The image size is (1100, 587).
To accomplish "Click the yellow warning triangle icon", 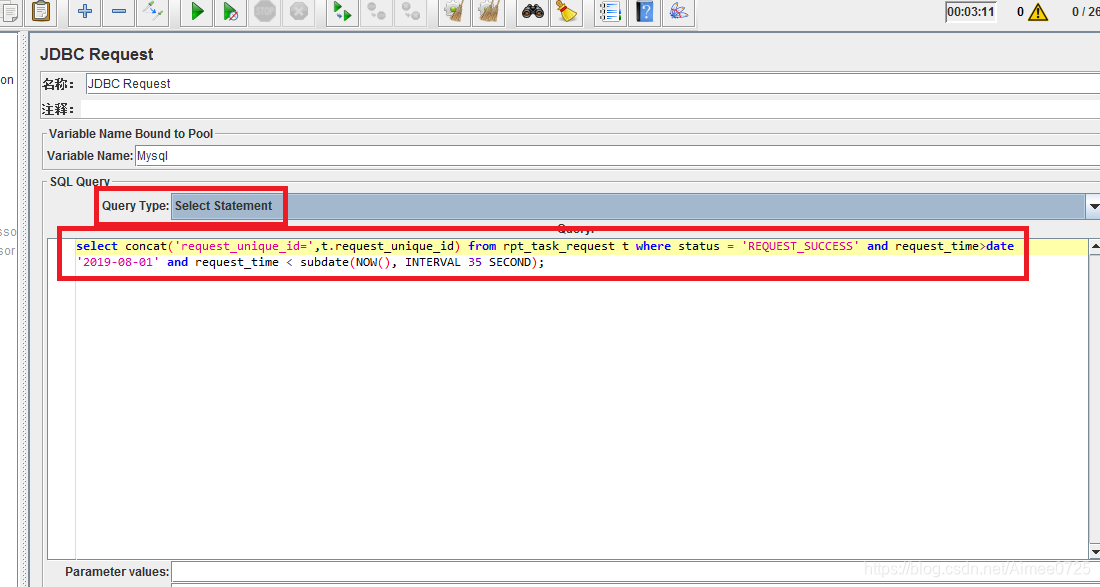I will (1038, 12).
